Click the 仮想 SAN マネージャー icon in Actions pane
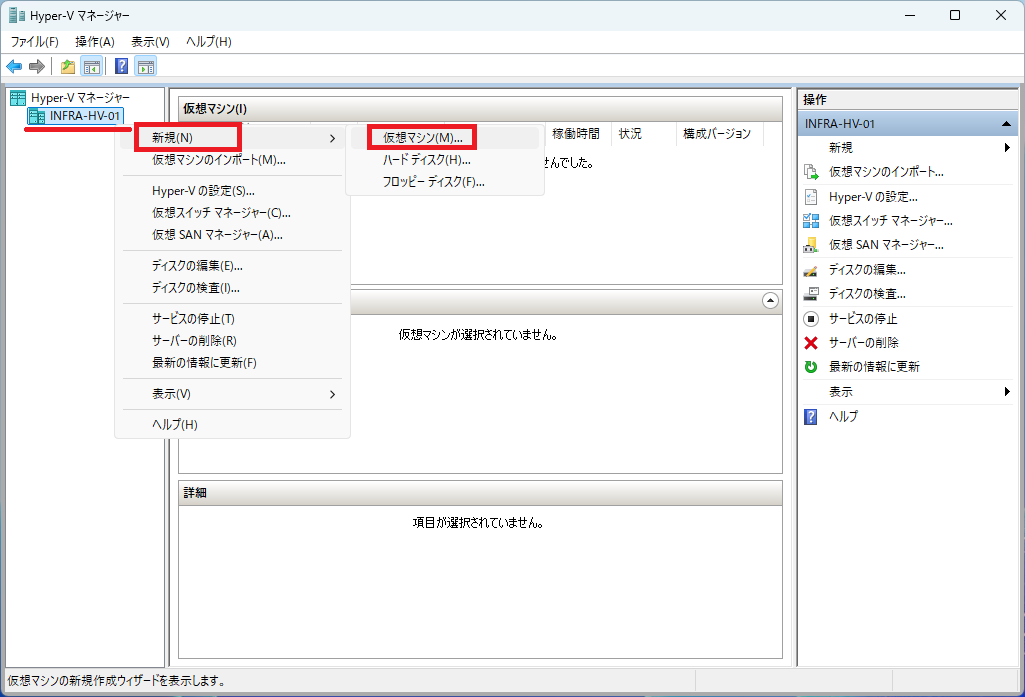This screenshot has width=1025, height=697. (811, 245)
